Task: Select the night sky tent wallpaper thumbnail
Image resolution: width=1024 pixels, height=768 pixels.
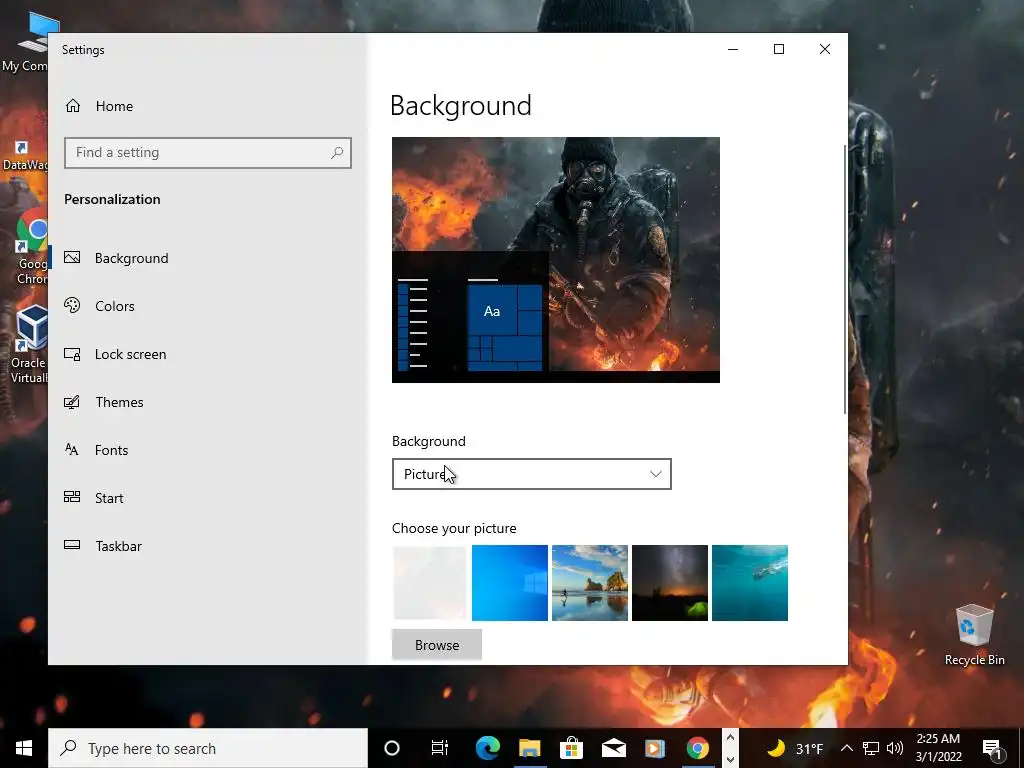Action: point(670,583)
